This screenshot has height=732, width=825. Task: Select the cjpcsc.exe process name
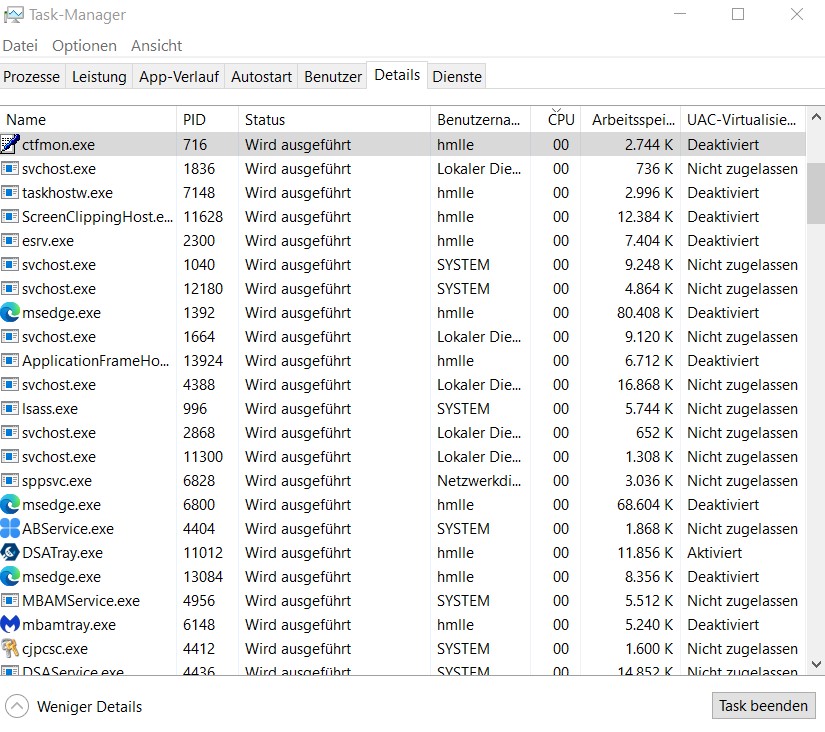pos(55,648)
